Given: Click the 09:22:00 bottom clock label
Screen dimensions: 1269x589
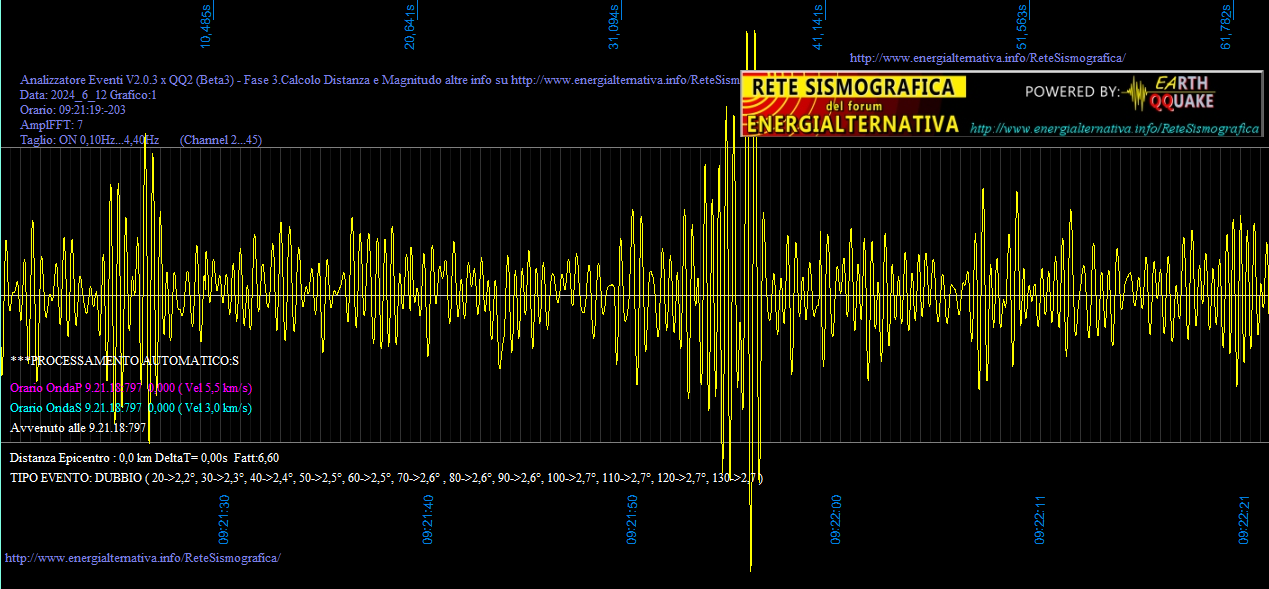Looking at the screenshot, I should 837,519.
